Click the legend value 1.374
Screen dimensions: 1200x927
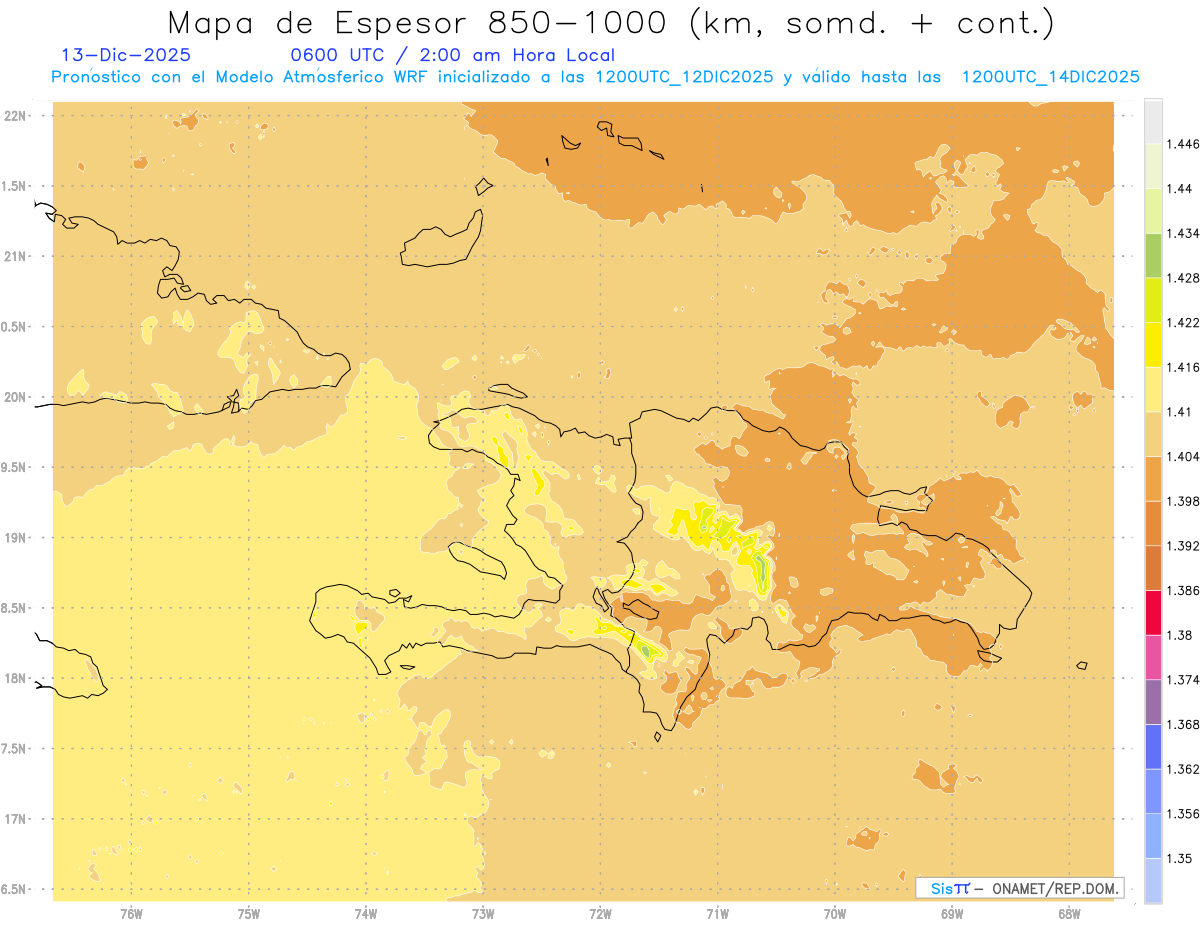click(x=1184, y=679)
